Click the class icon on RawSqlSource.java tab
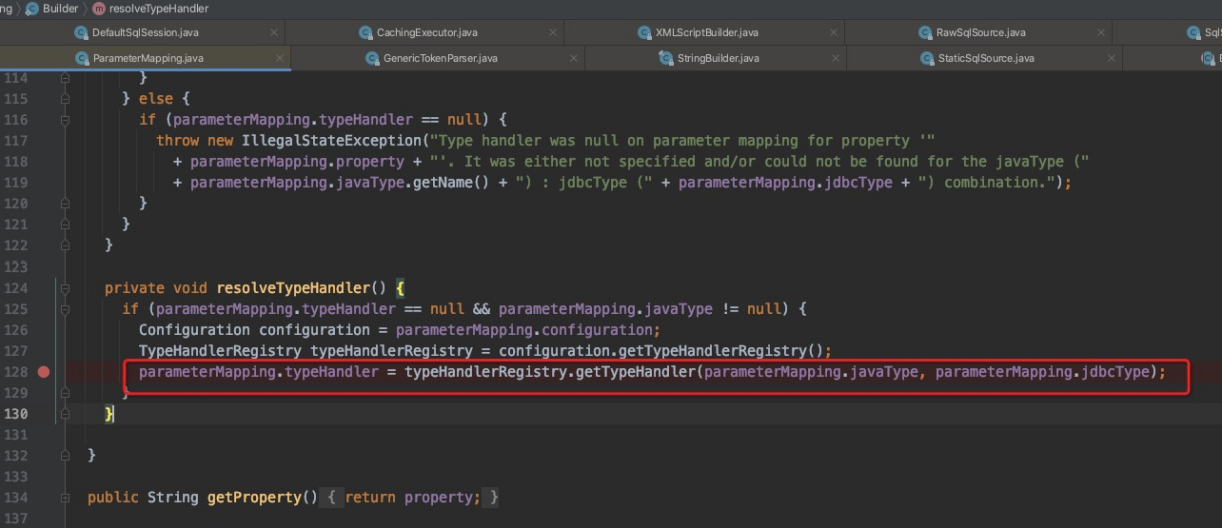The image size is (1222, 528). 925,33
